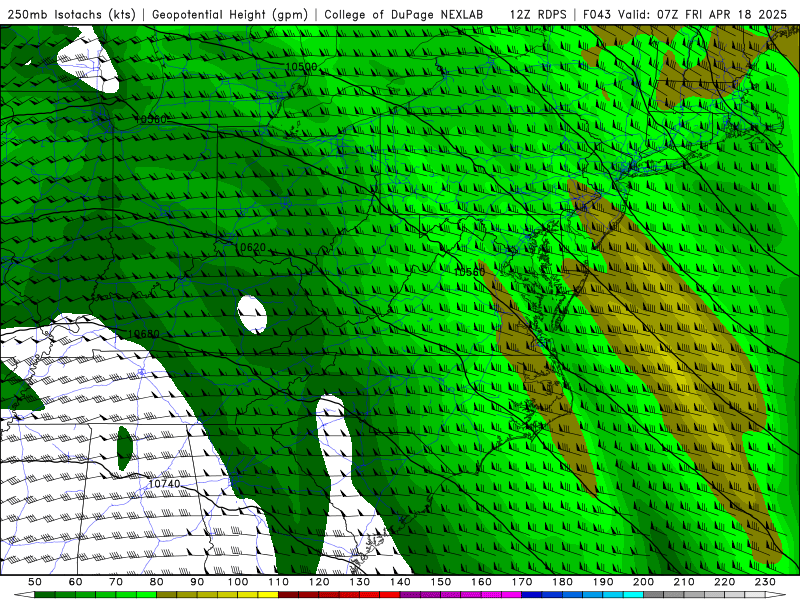This screenshot has height=600, width=800.
Task: Click the '100' value on the color scale
Action: coord(238,582)
